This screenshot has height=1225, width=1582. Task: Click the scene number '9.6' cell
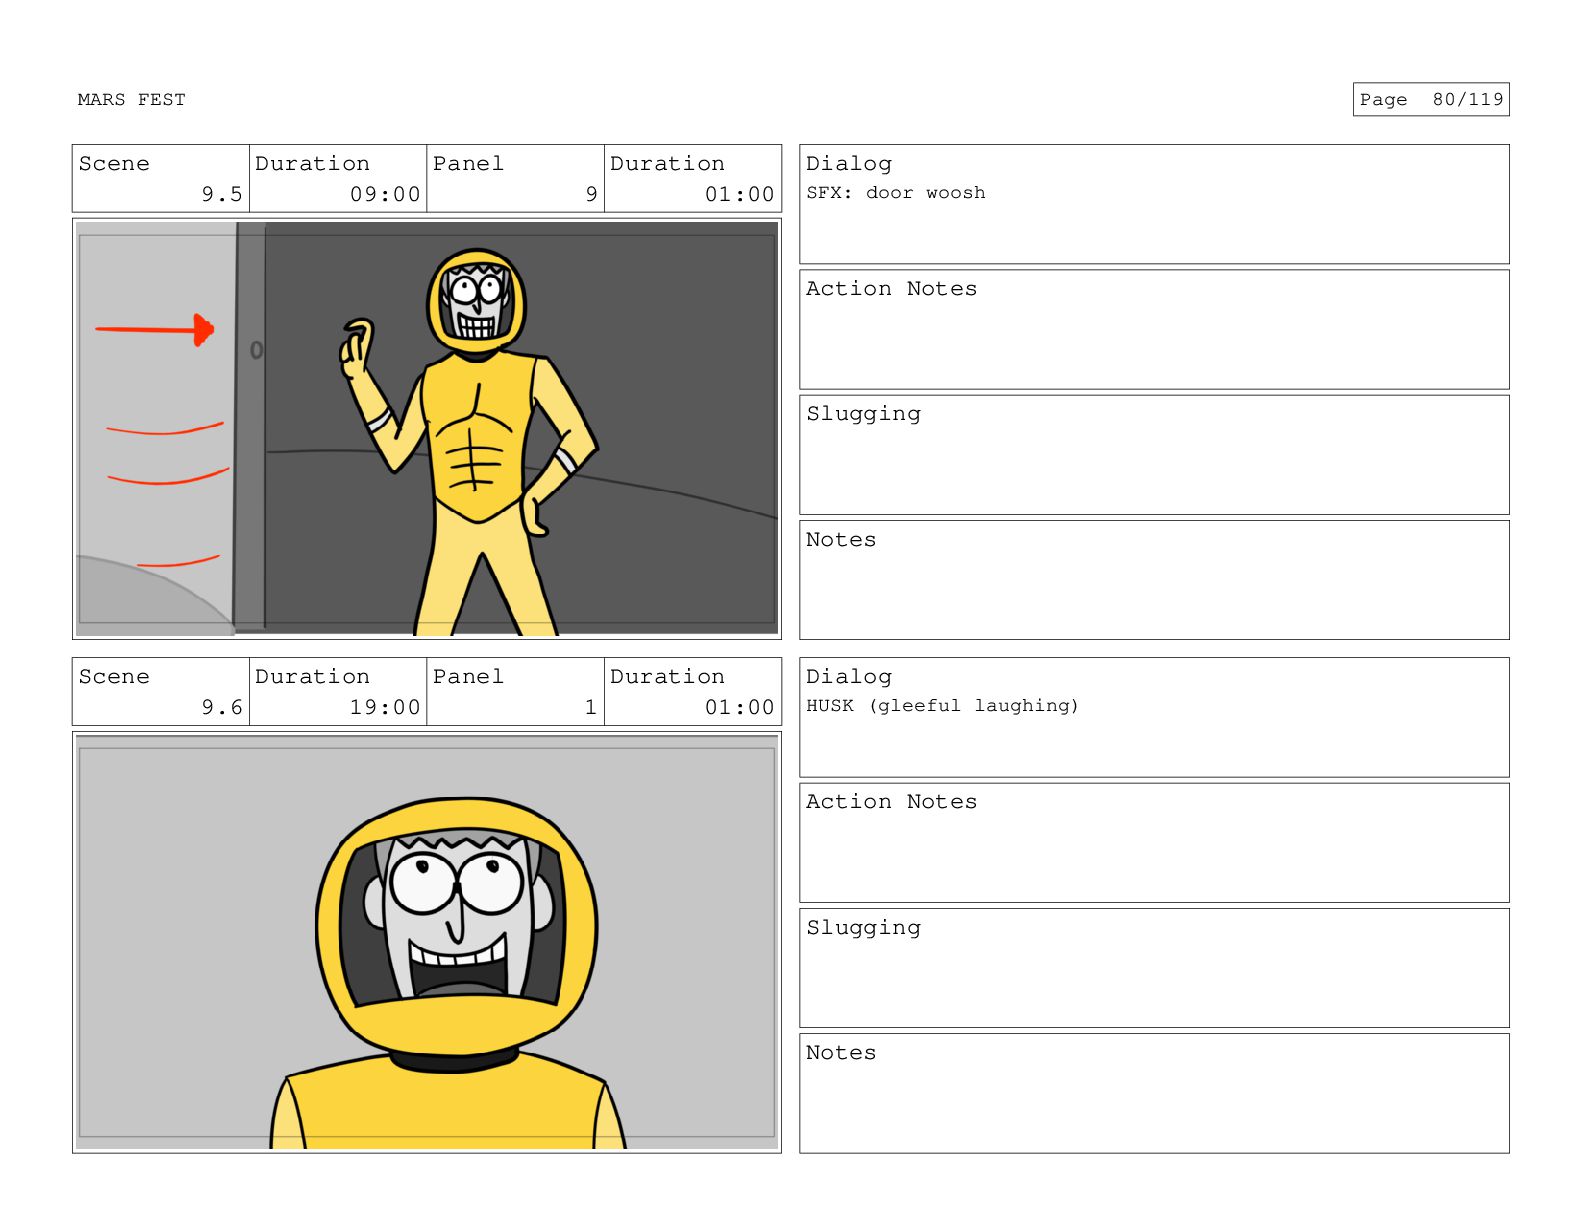(161, 692)
